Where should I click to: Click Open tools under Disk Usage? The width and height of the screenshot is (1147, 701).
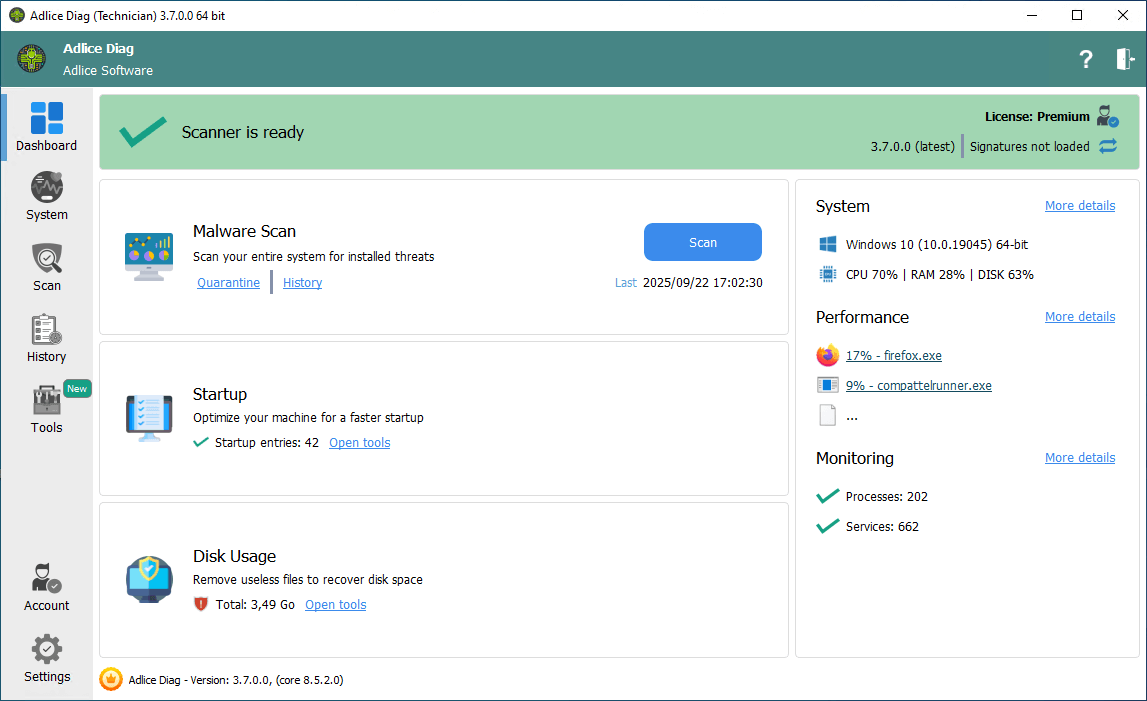pyautogui.click(x=335, y=605)
